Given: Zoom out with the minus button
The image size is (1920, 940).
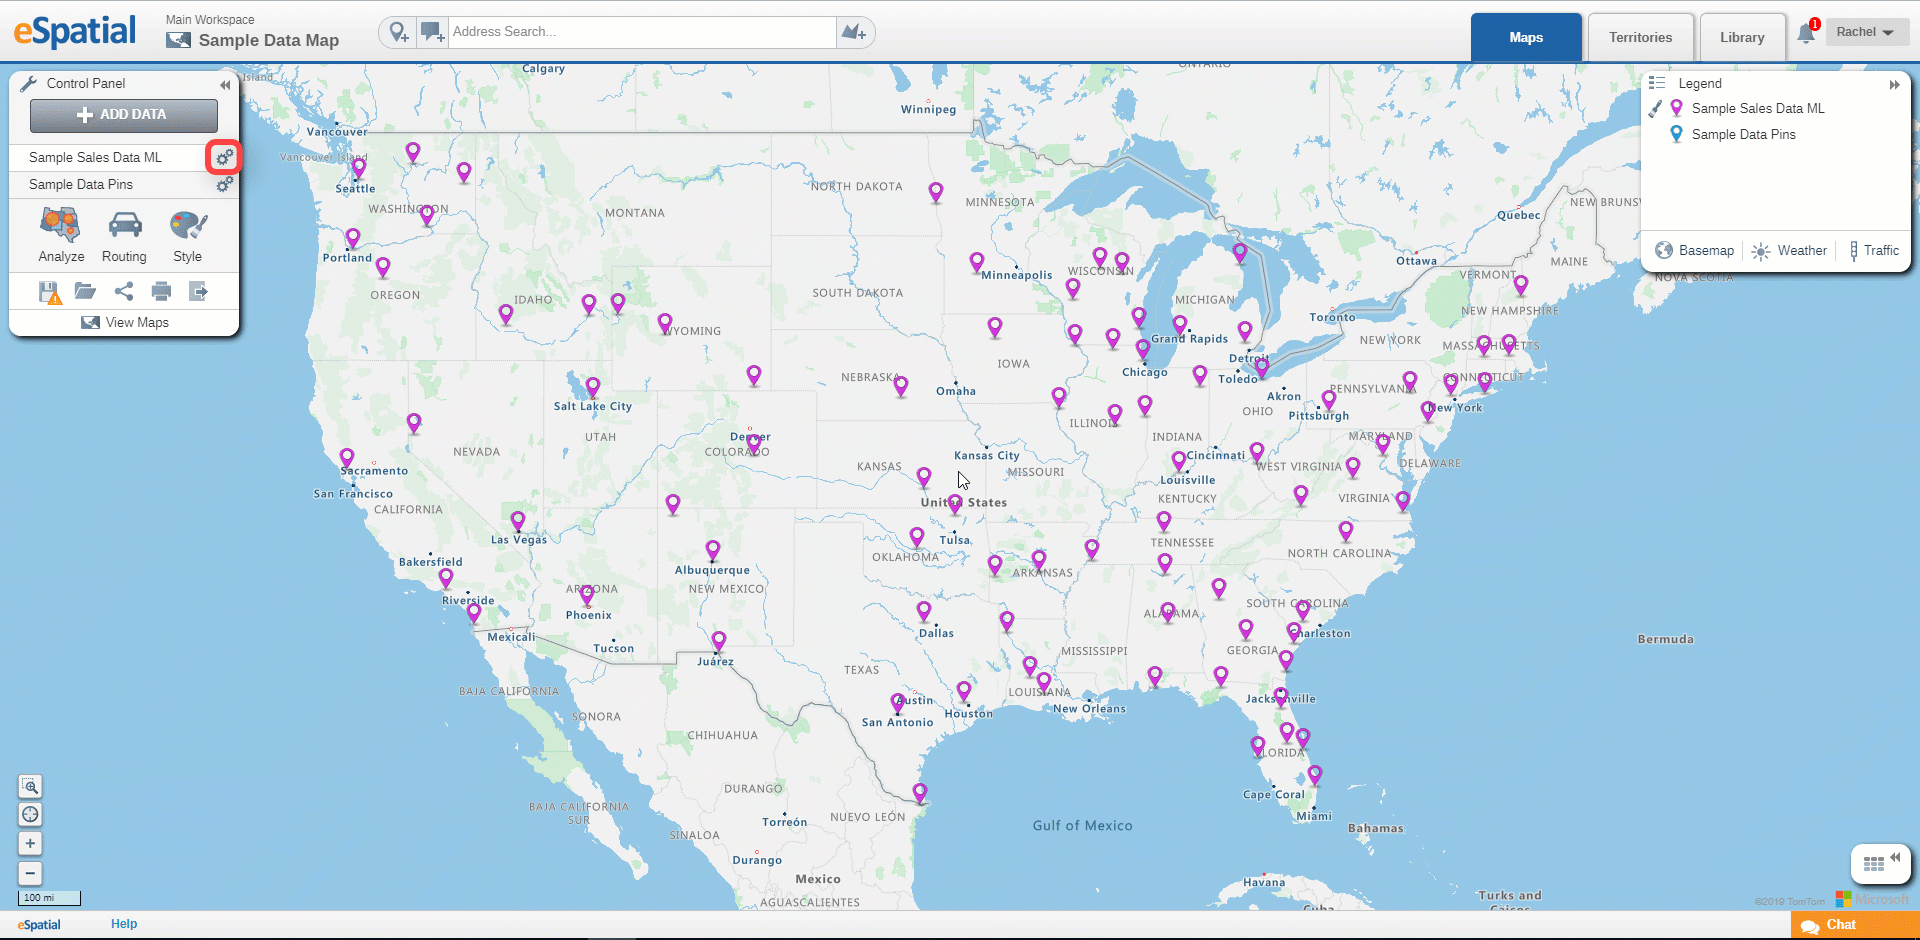Looking at the screenshot, I should tap(30, 873).
